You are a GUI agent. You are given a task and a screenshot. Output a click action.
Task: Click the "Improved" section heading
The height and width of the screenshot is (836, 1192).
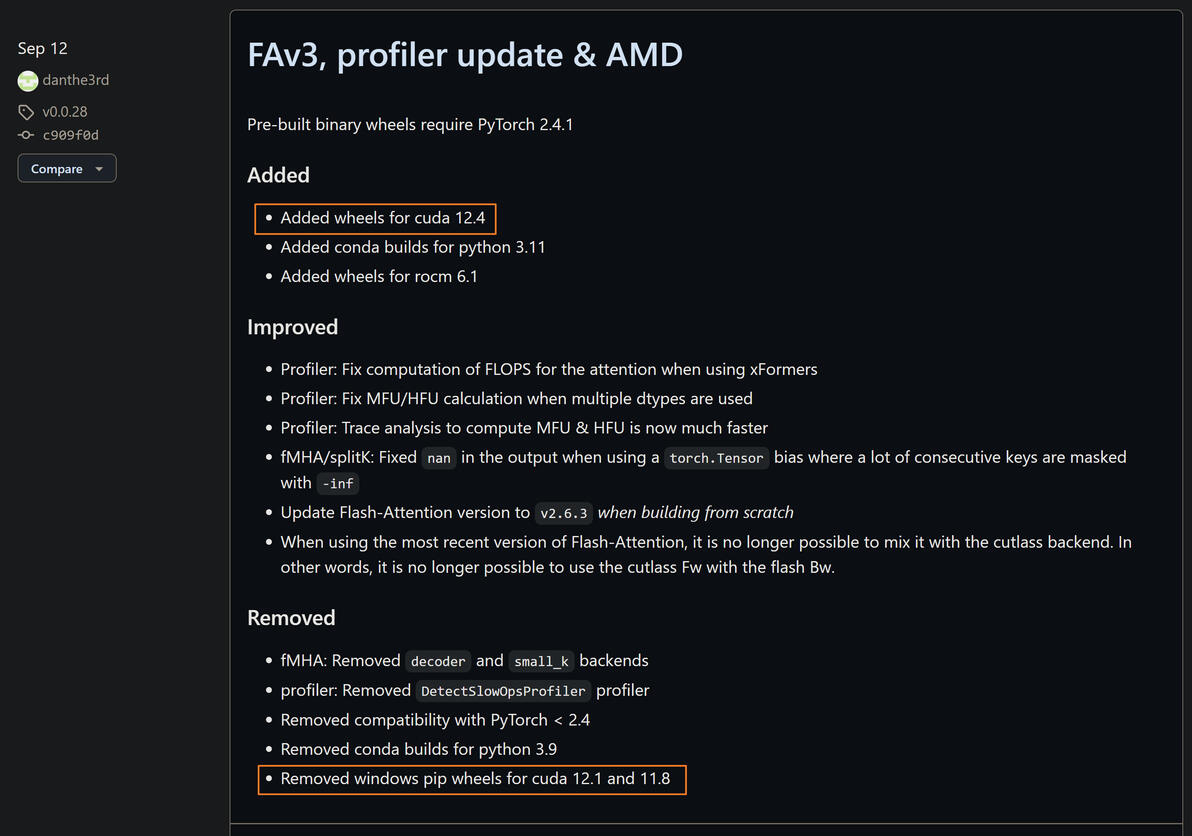pos(292,327)
